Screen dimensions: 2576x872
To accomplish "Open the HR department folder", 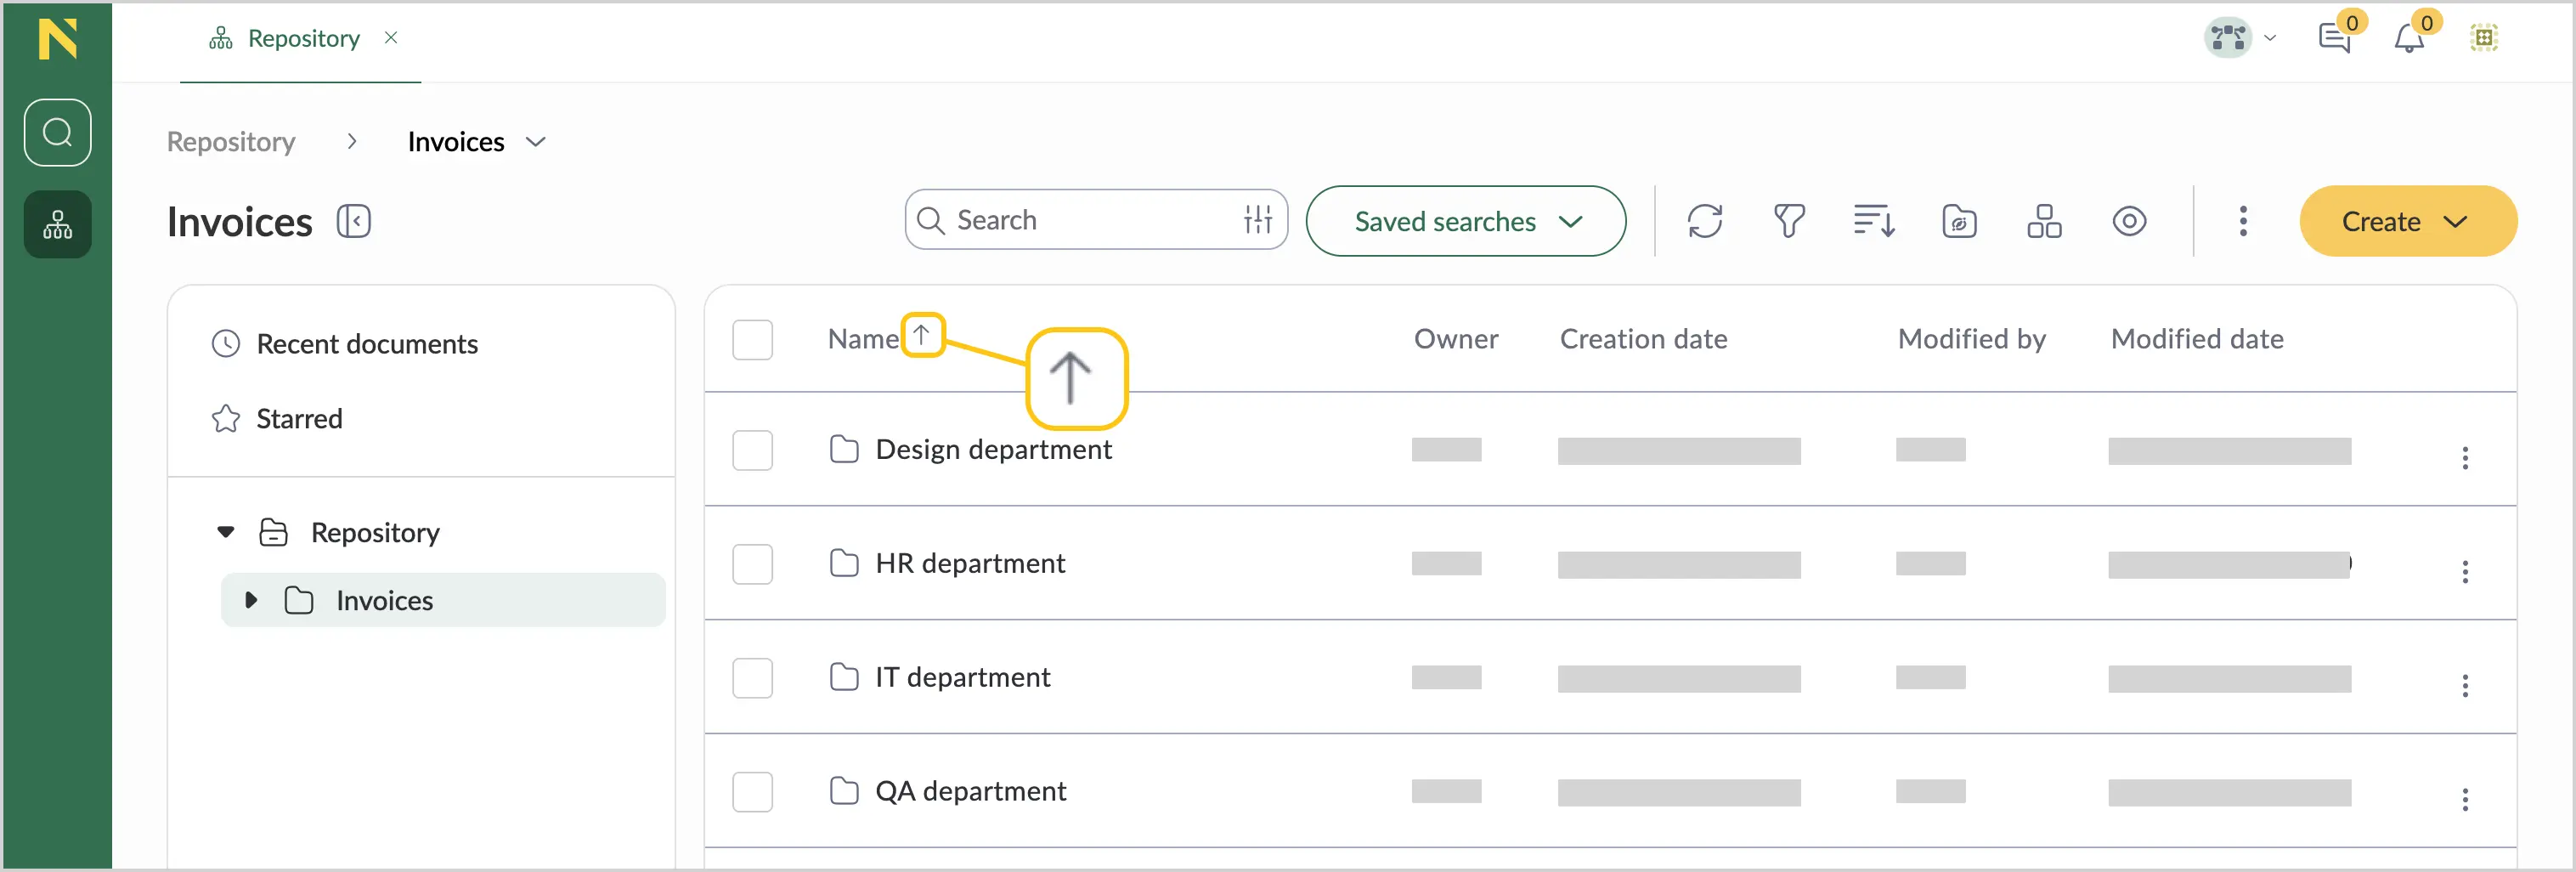I will click(x=970, y=564).
